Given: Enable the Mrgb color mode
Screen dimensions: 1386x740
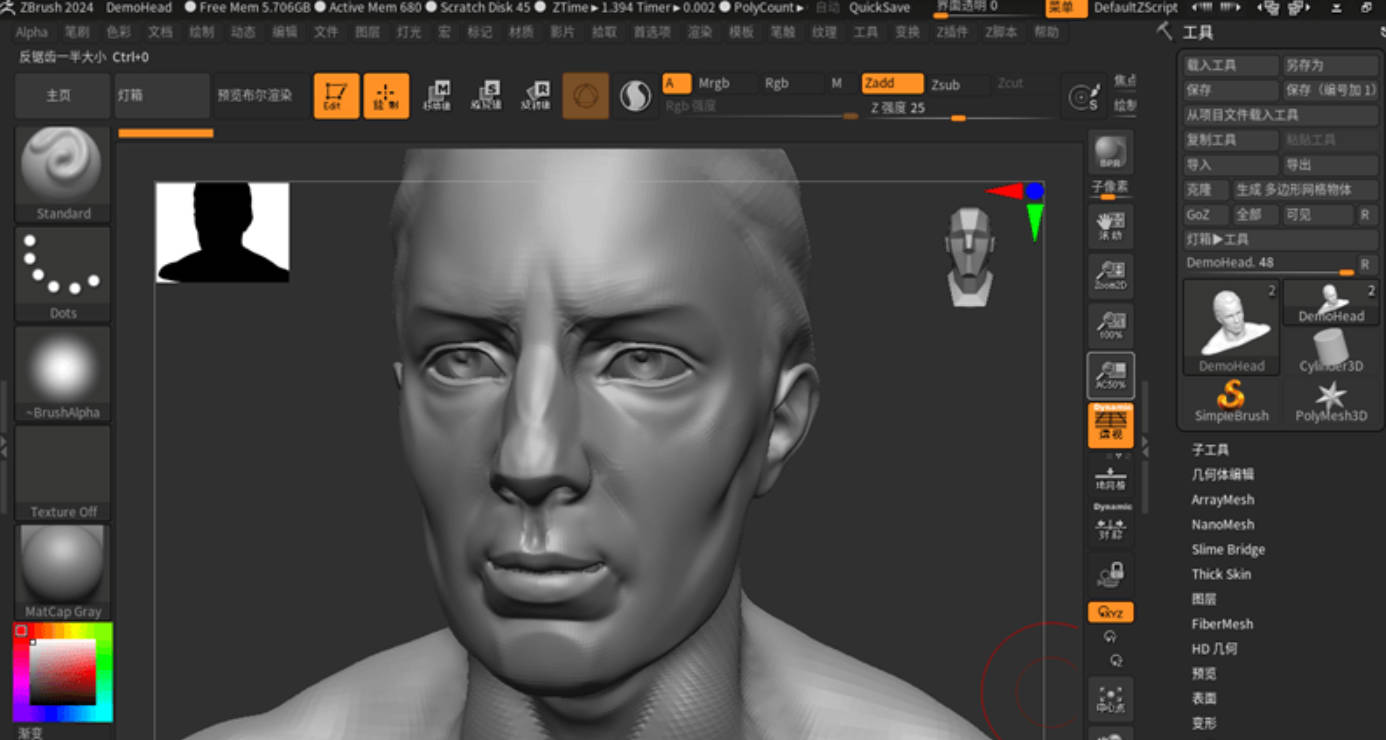Looking at the screenshot, I should click(714, 84).
